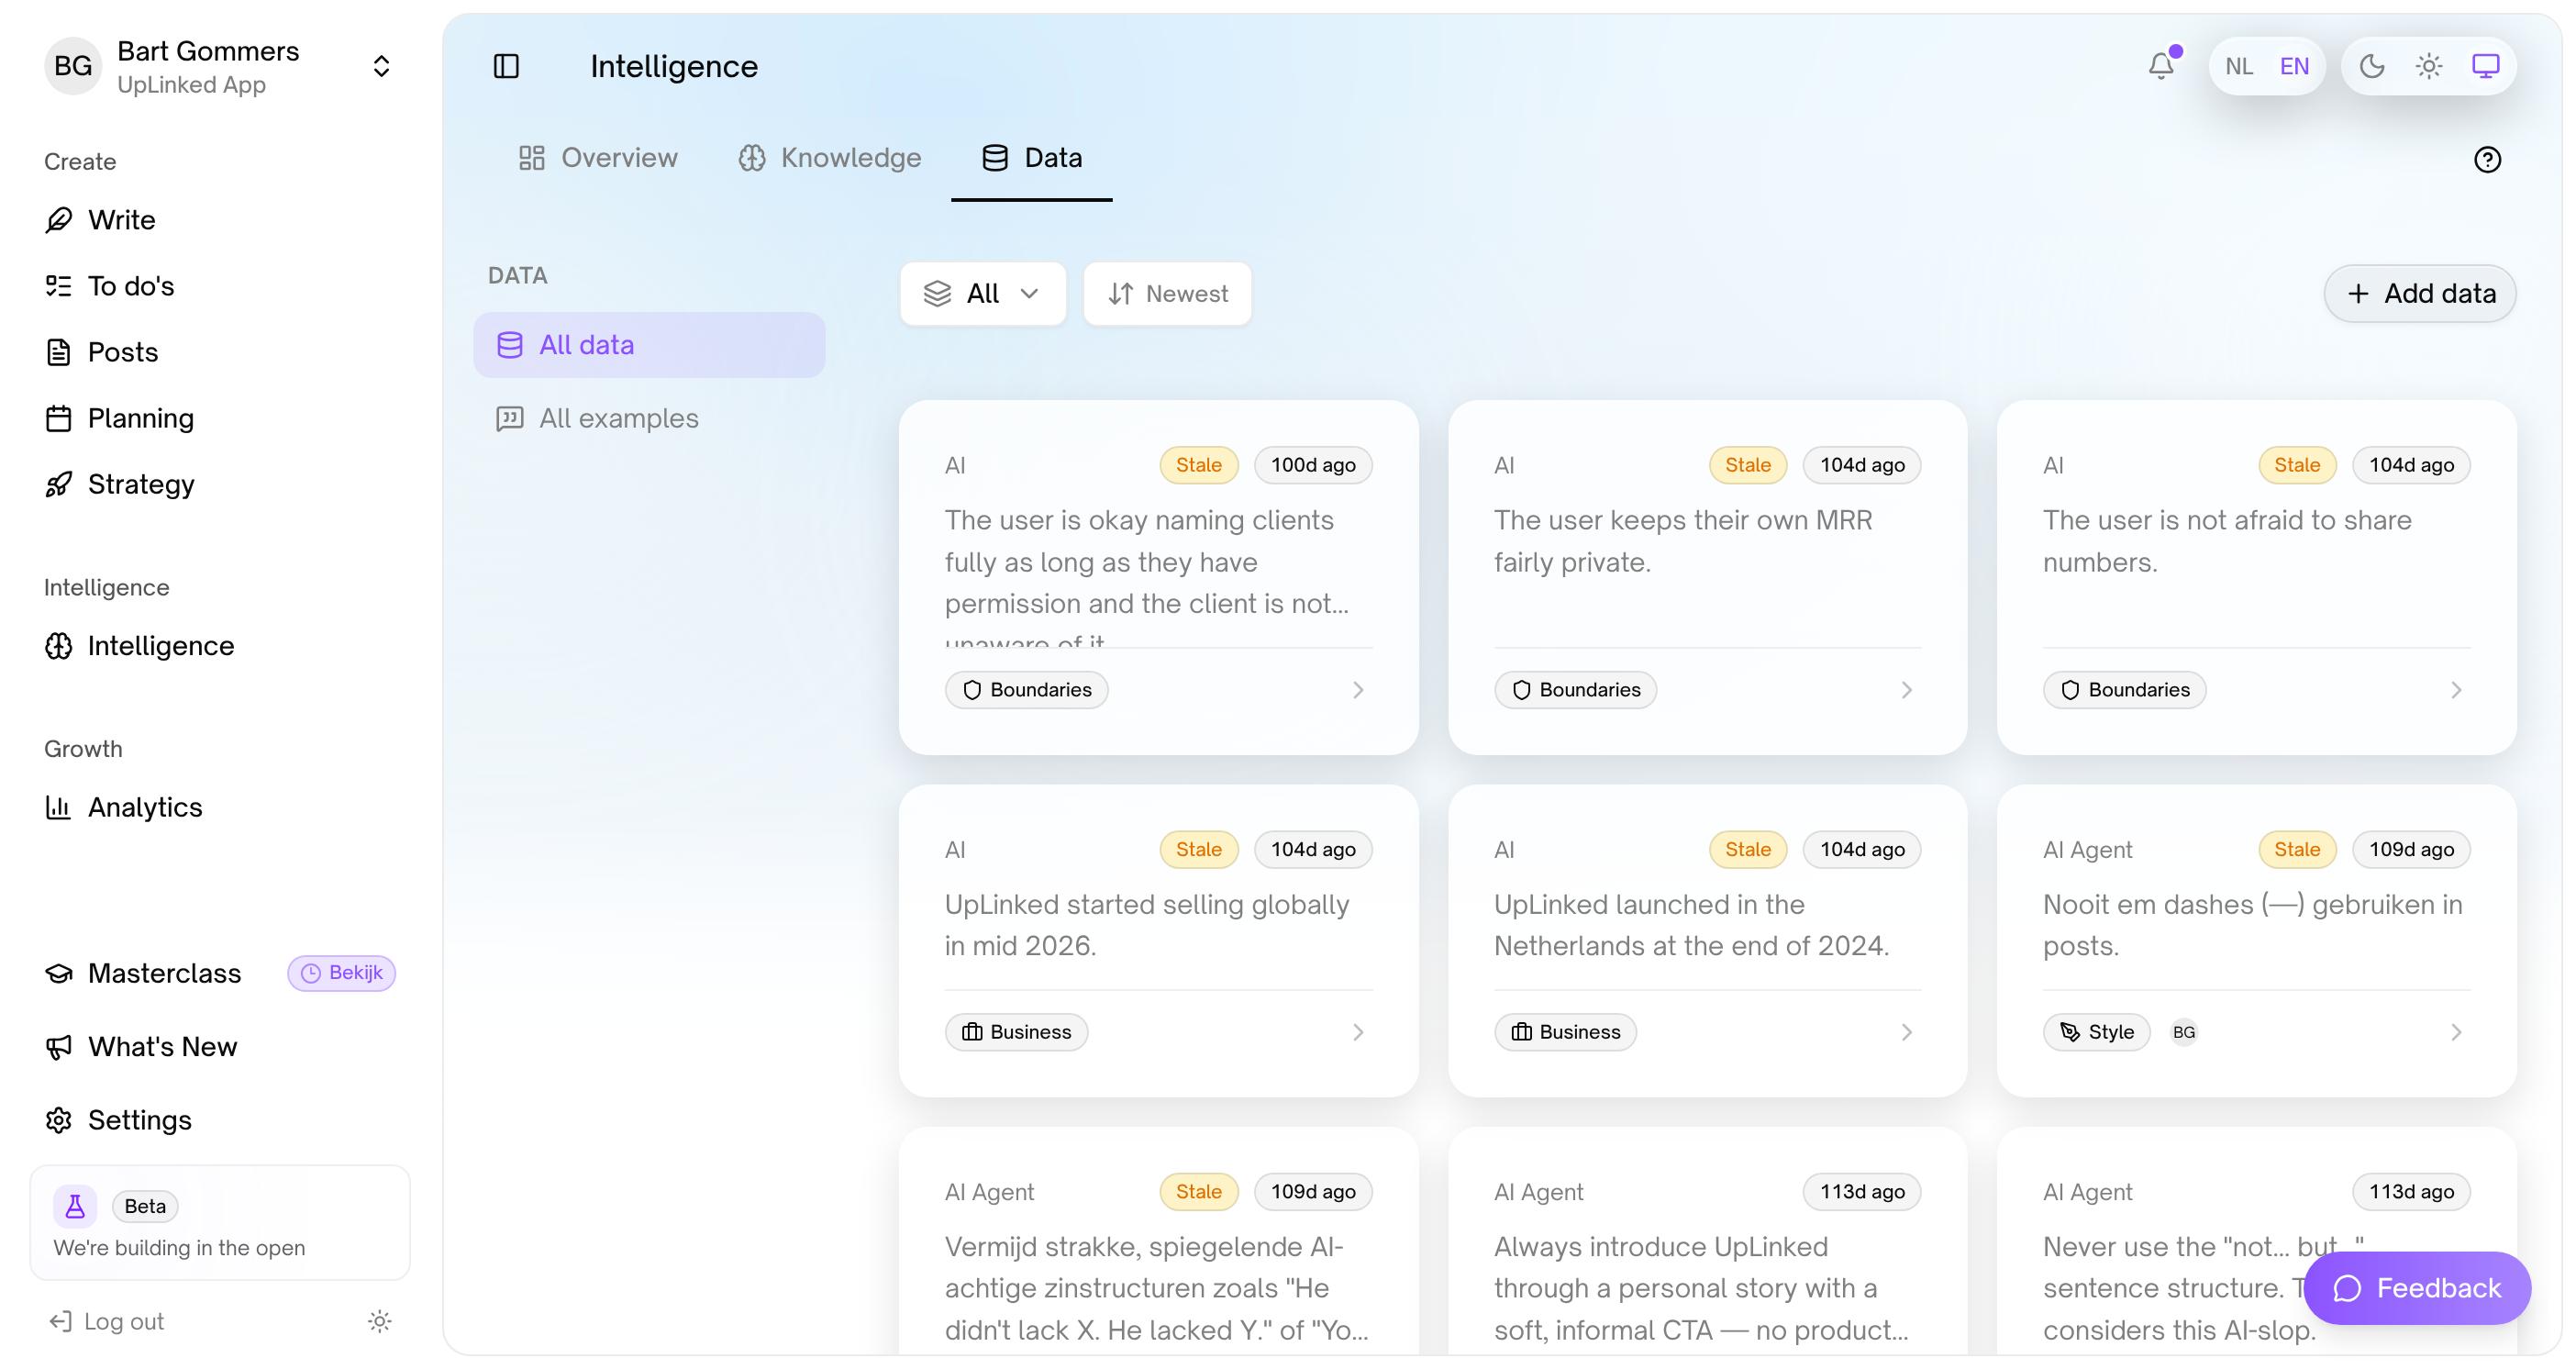Enable dark mode with moon icon

(x=2372, y=66)
